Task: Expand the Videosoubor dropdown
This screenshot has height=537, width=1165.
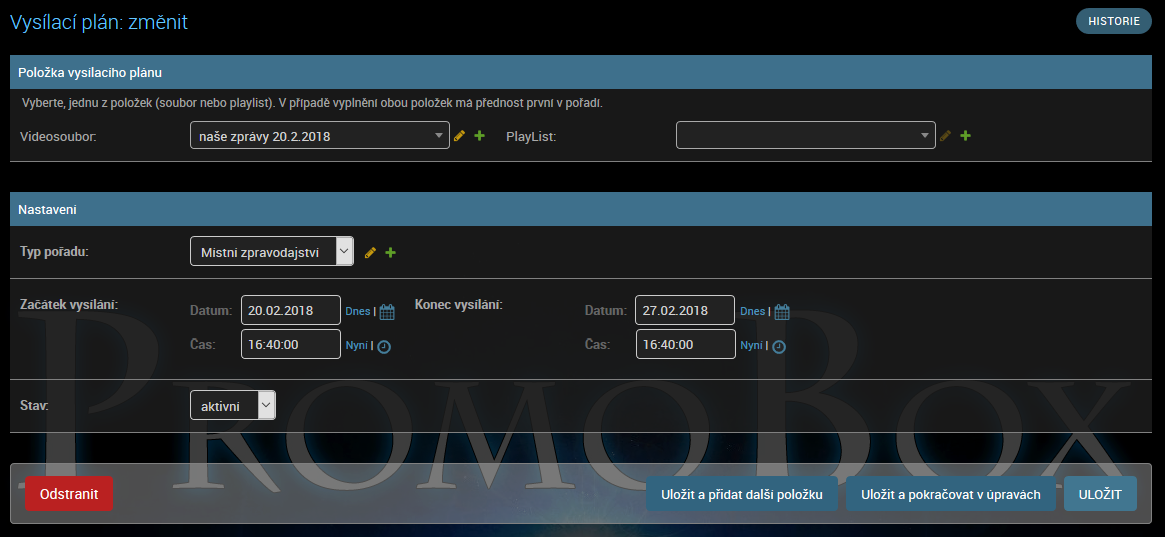Action: 319,136
